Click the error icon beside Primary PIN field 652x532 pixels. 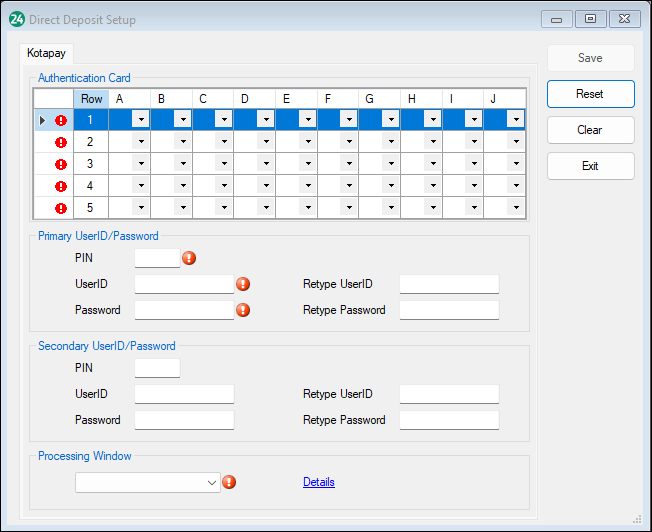point(189,258)
